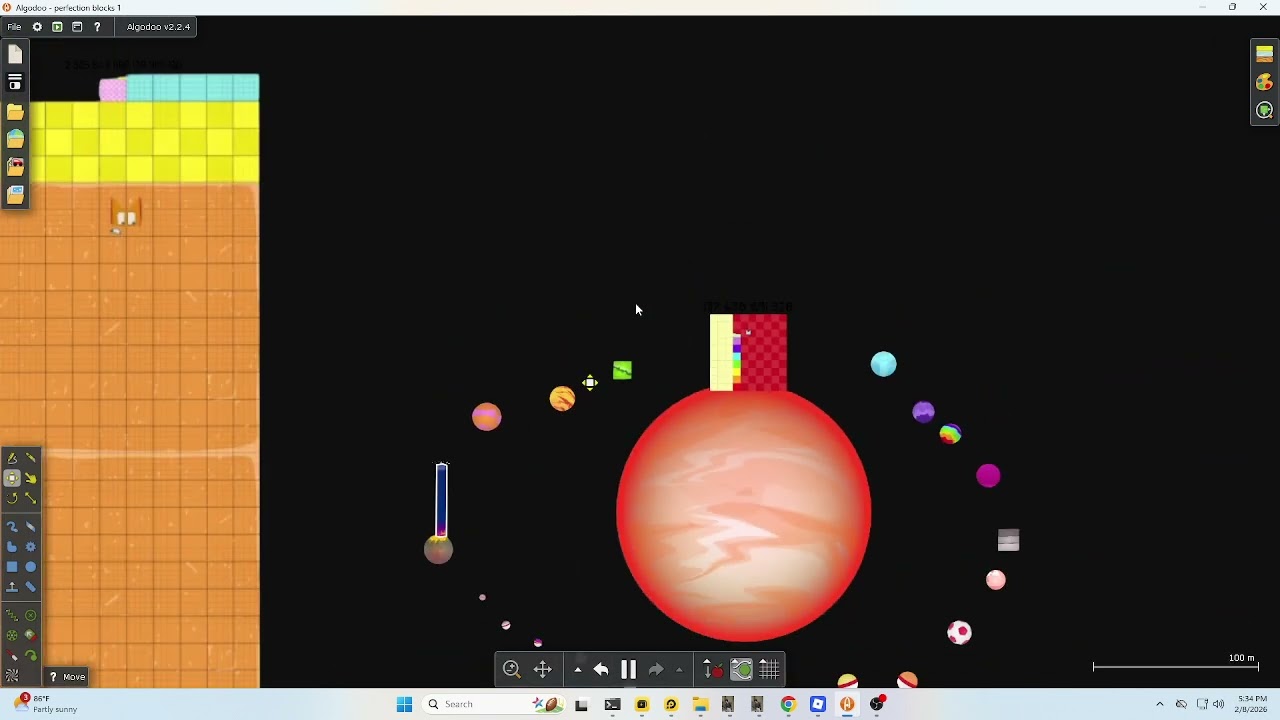1280x720 pixels.
Task: Click the magenta planet
Action: [988, 476]
